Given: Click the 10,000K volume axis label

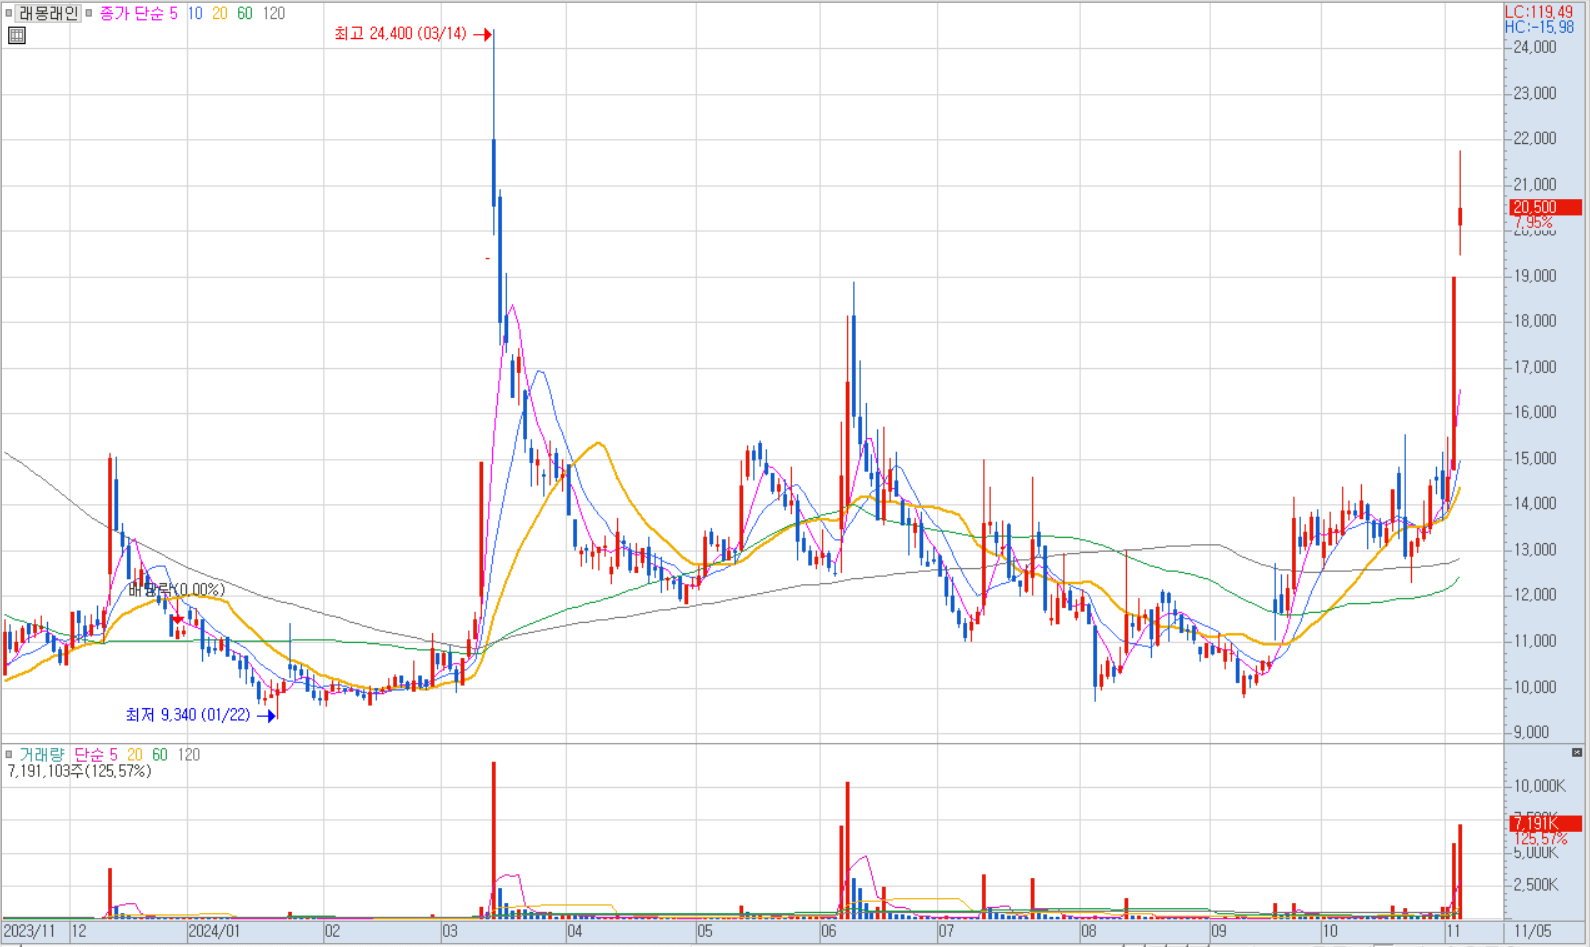Looking at the screenshot, I should pos(1538,786).
